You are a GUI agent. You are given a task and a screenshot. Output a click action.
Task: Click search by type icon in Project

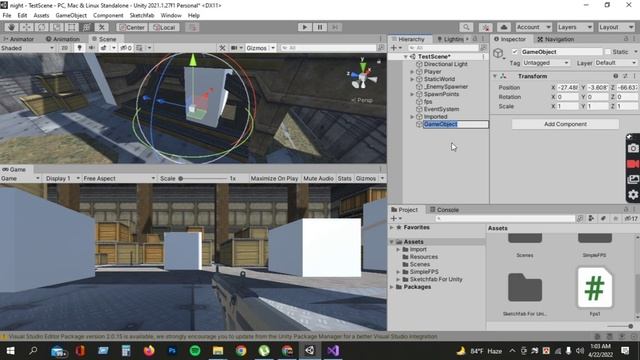point(591,218)
